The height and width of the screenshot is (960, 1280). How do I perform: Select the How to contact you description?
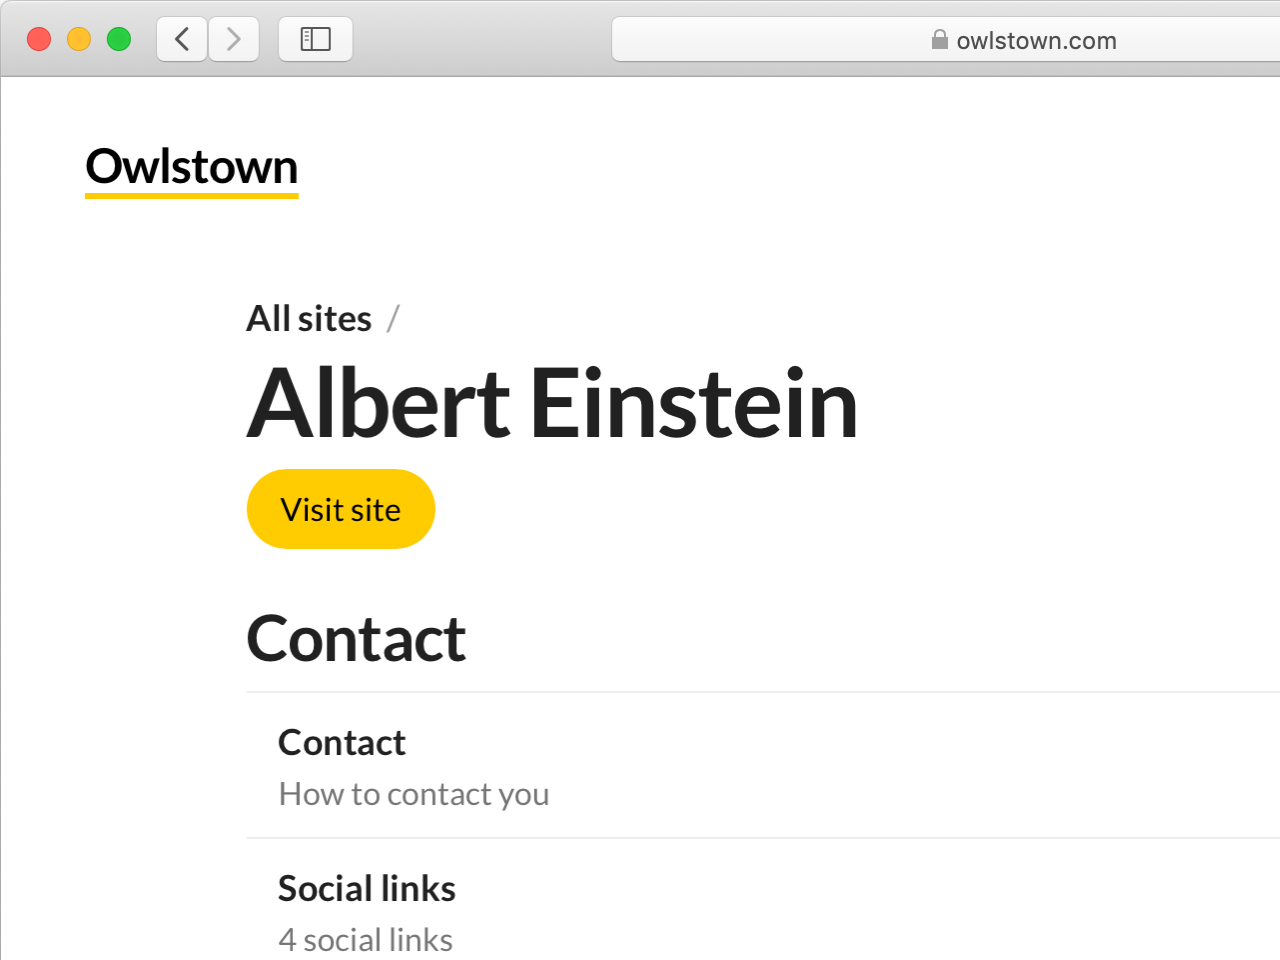(414, 794)
